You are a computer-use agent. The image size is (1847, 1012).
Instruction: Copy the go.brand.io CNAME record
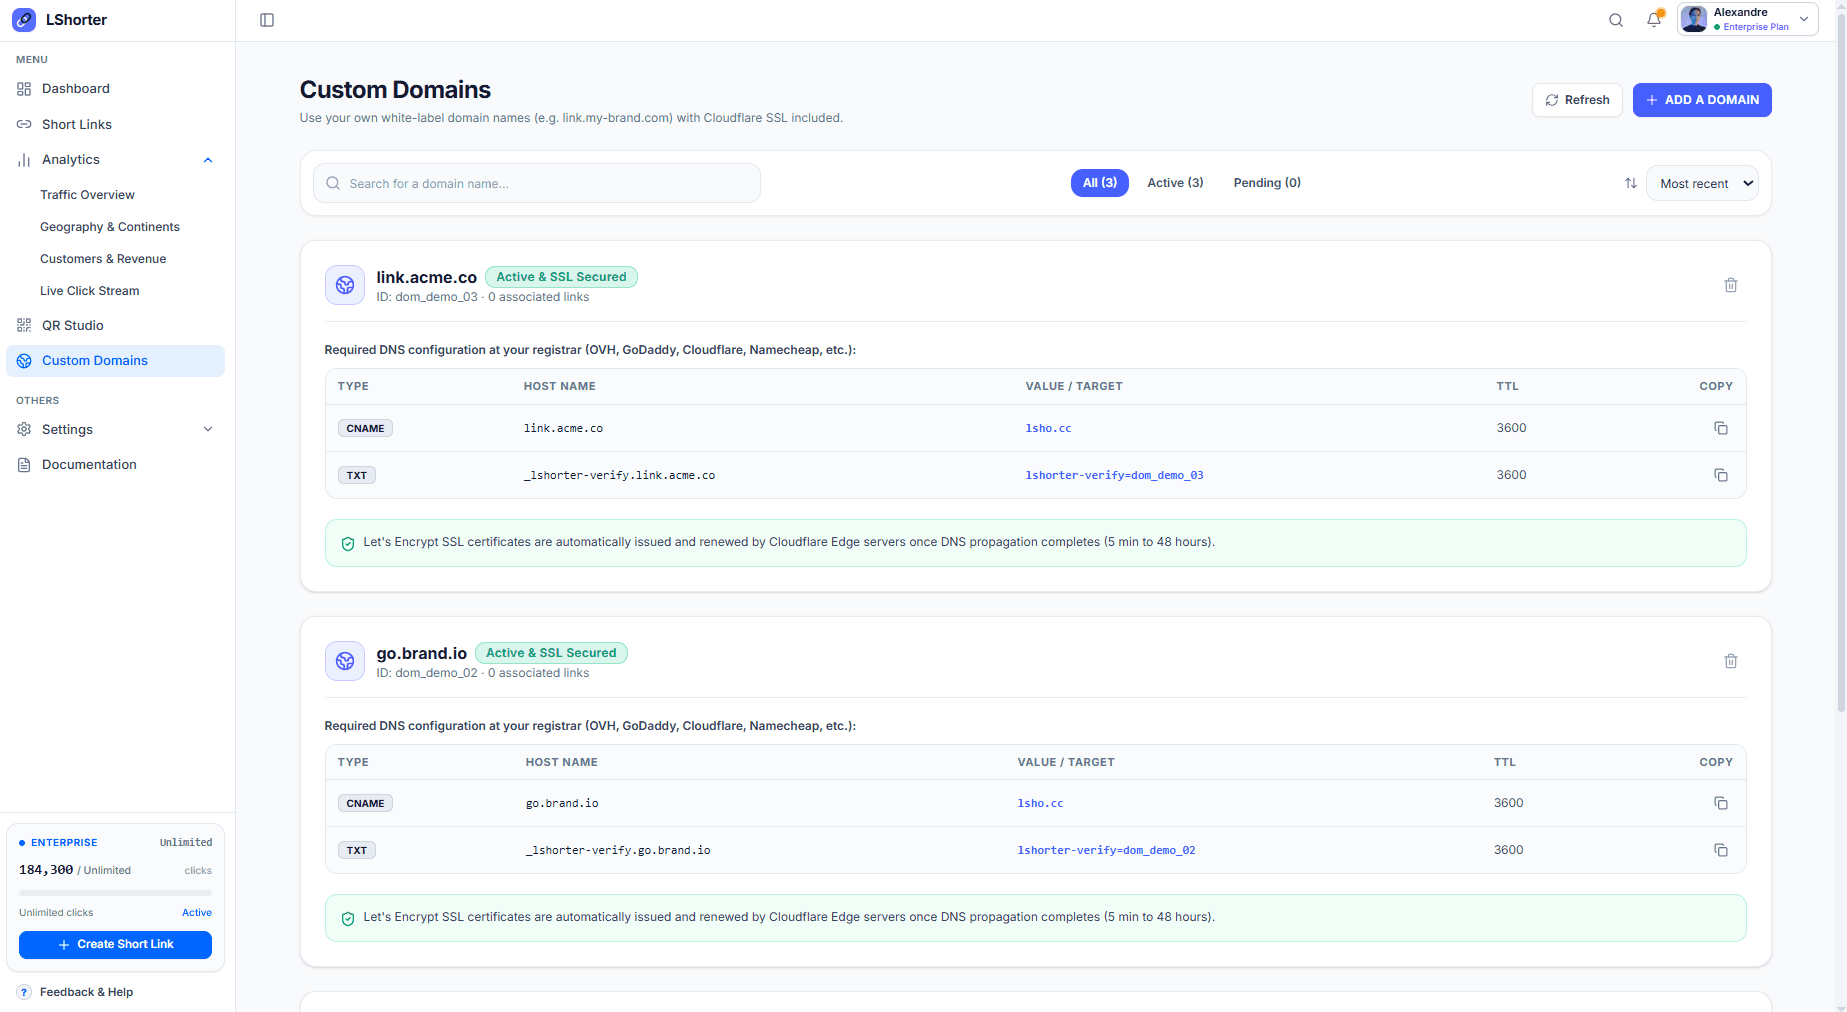1721,803
